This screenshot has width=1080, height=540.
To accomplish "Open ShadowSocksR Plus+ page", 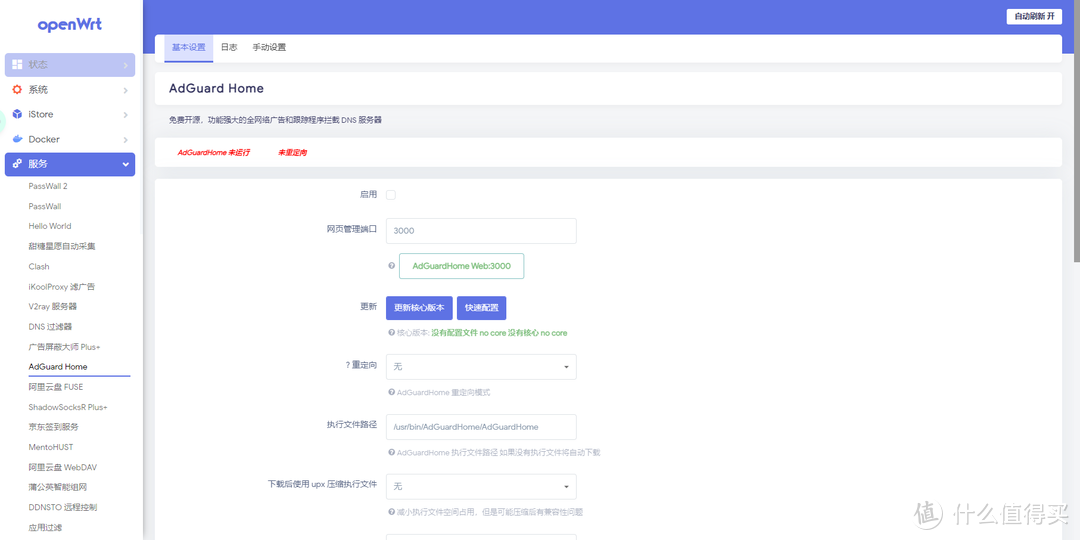I will 68,407.
